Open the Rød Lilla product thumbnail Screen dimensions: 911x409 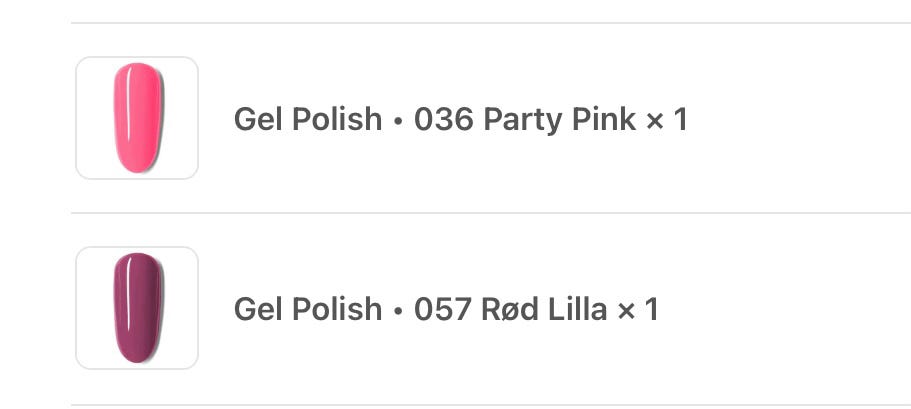pos(137,308)
